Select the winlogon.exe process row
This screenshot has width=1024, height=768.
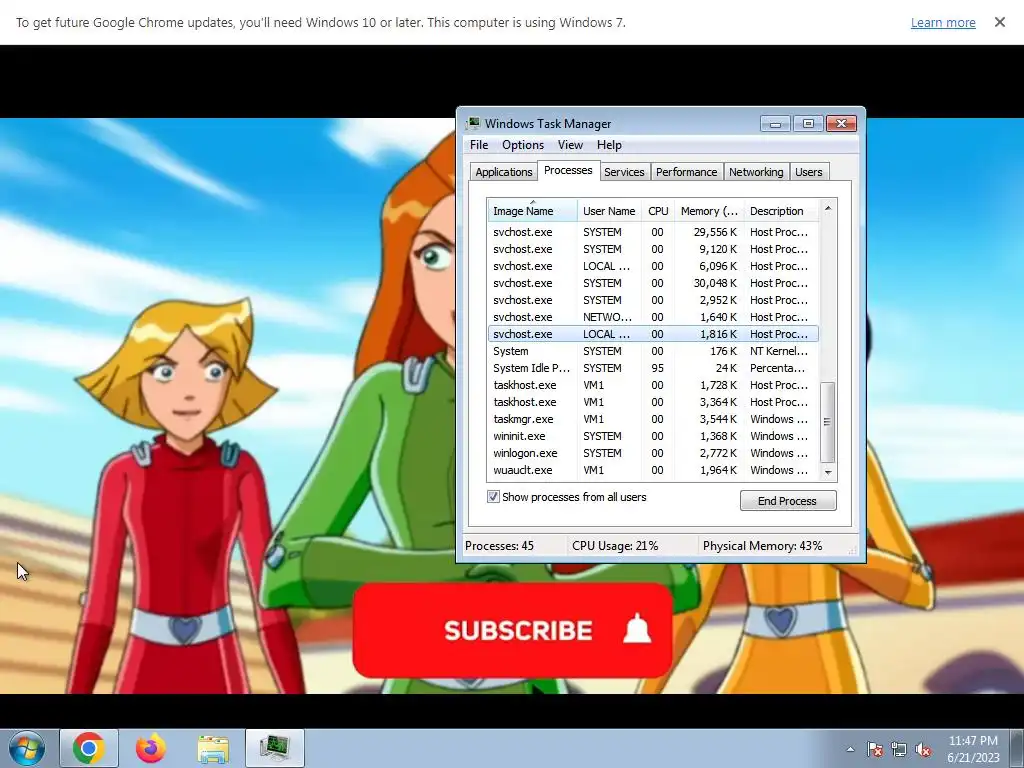point(653,453)
